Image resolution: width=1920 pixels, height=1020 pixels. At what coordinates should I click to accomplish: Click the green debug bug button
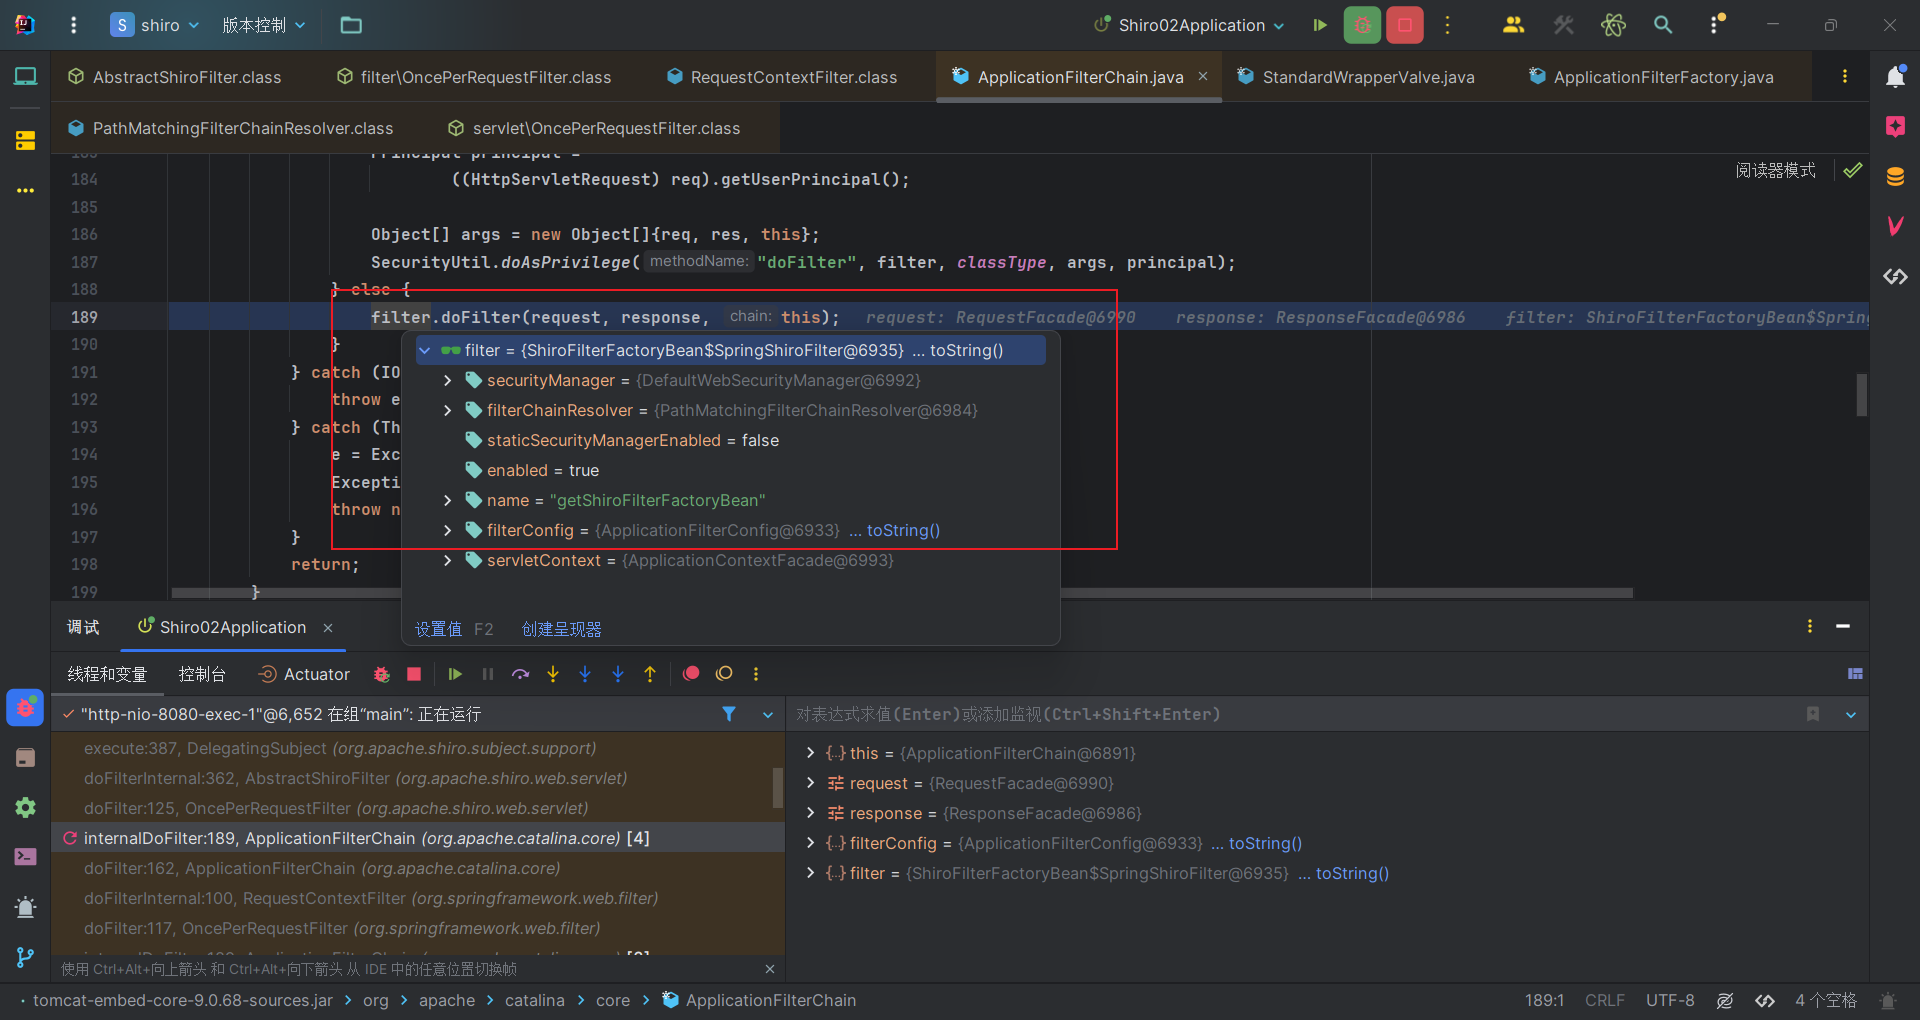(x=1362, y=25)
